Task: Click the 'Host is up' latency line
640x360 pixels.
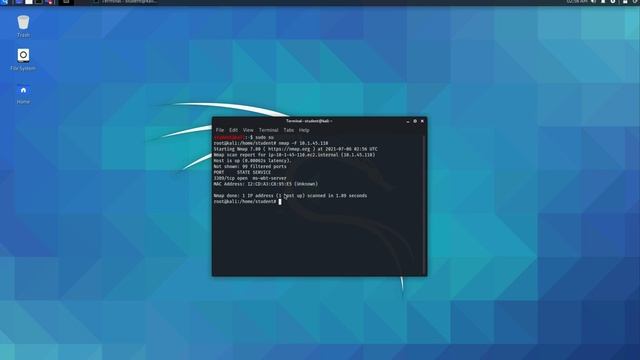Action: [253, 160]
